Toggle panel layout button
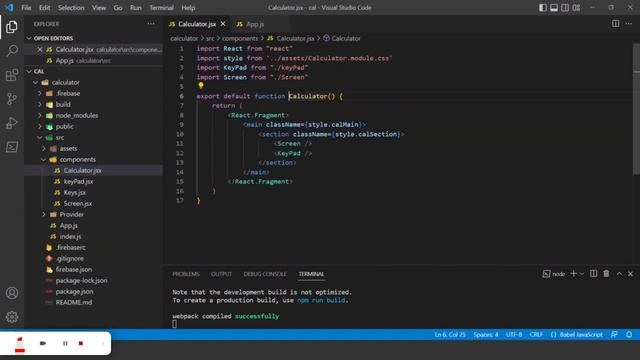Viewport: 640px width, 360px height. 554,7
